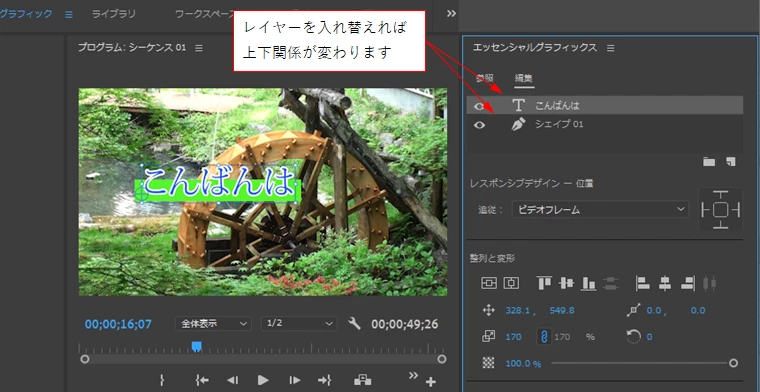Click the align top edges icon
This screenshot has height=392, width=760.
pos(544,283)
